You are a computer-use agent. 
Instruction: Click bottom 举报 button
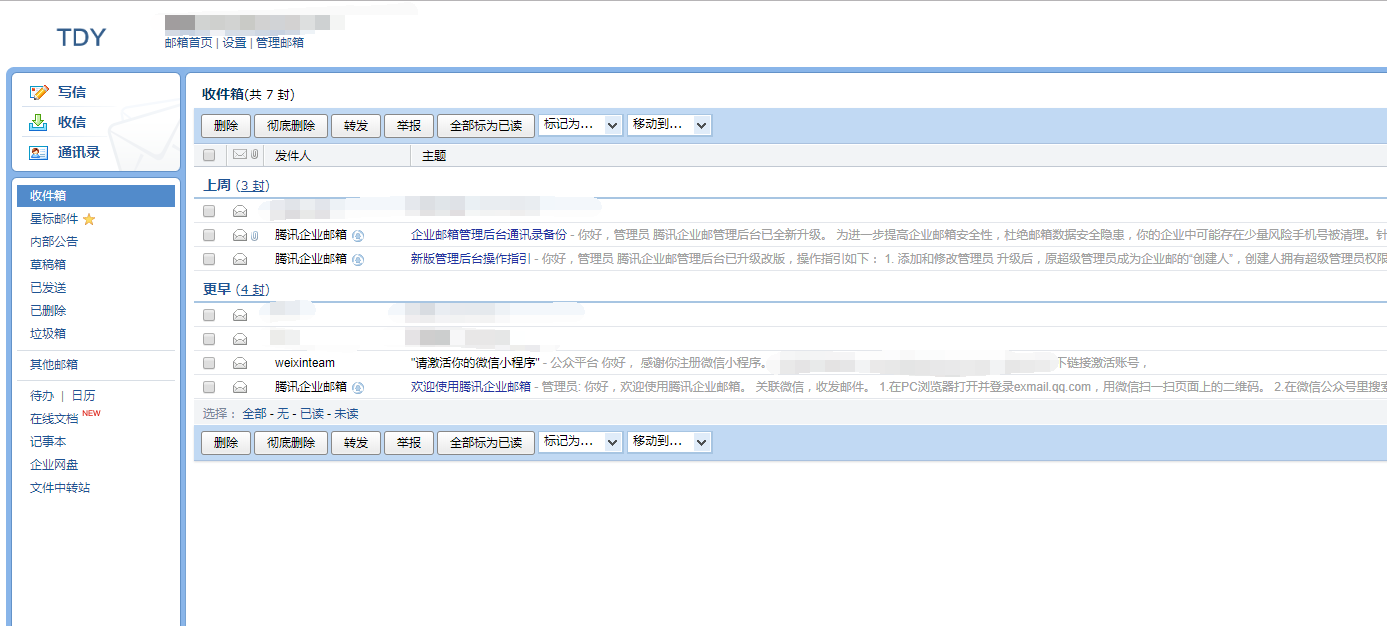(x=409, y=442)
